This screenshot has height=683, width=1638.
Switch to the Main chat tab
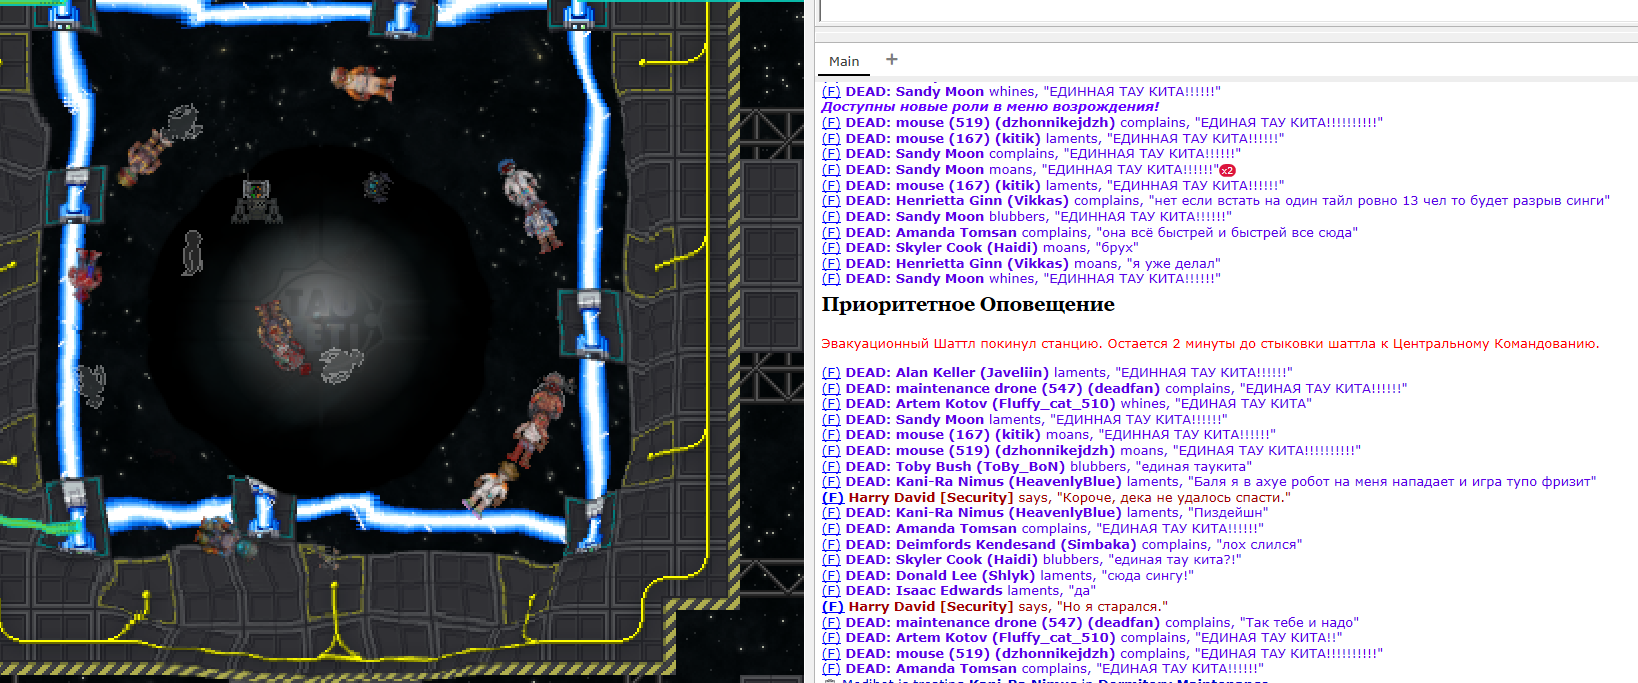pos(843,61)
